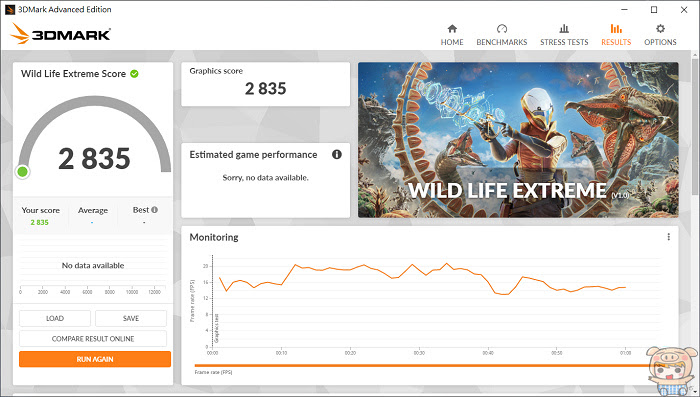Click the Frame rate (FPS) legend label
The height and width of the screenshot is (397, 700).
click(213, 372)
